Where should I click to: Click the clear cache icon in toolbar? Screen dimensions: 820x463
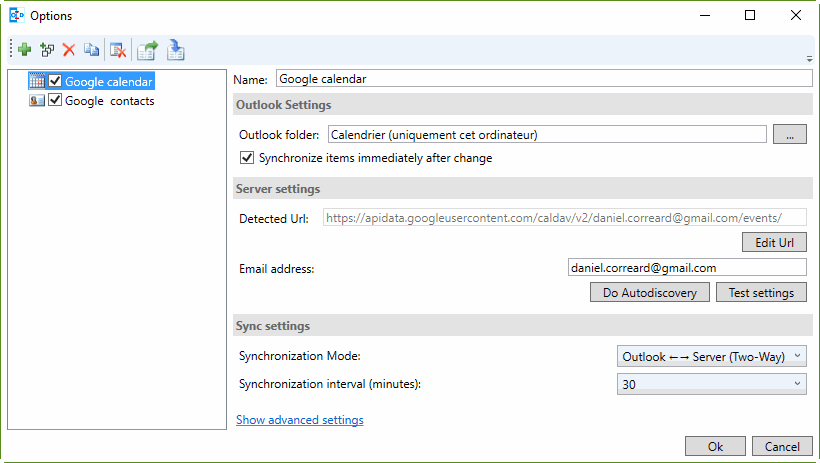click(117, 49)
